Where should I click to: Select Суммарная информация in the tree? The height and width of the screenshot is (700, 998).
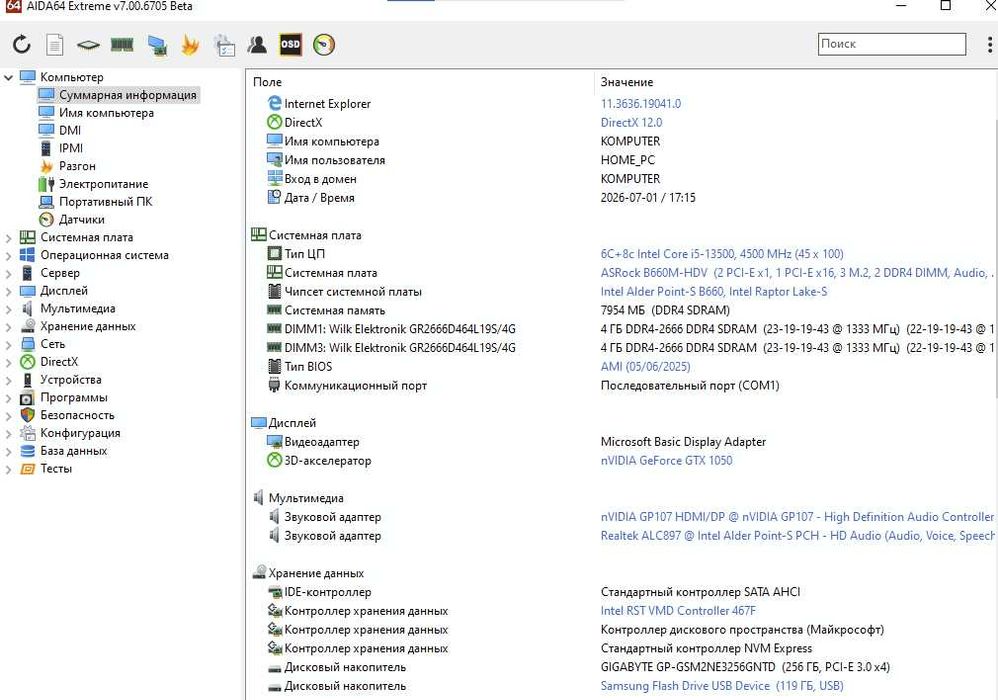pyautogui.click(x=128, y=95)
